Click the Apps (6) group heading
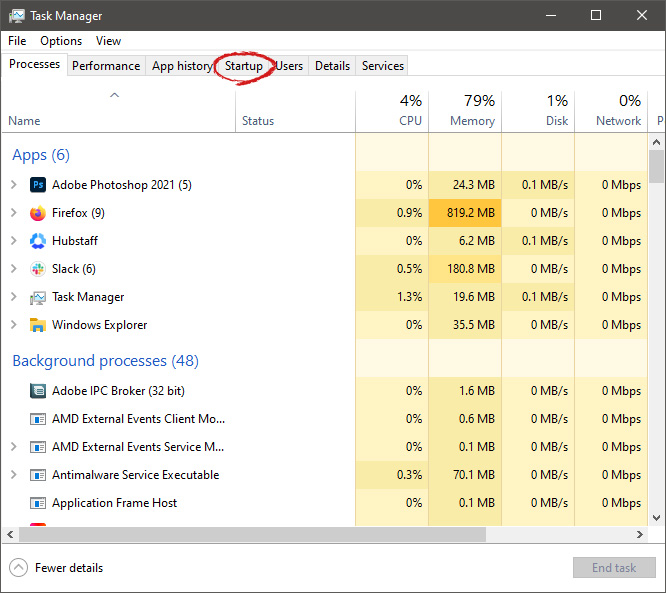The width and height of the screenshot is (666, 593). [41, 155]
